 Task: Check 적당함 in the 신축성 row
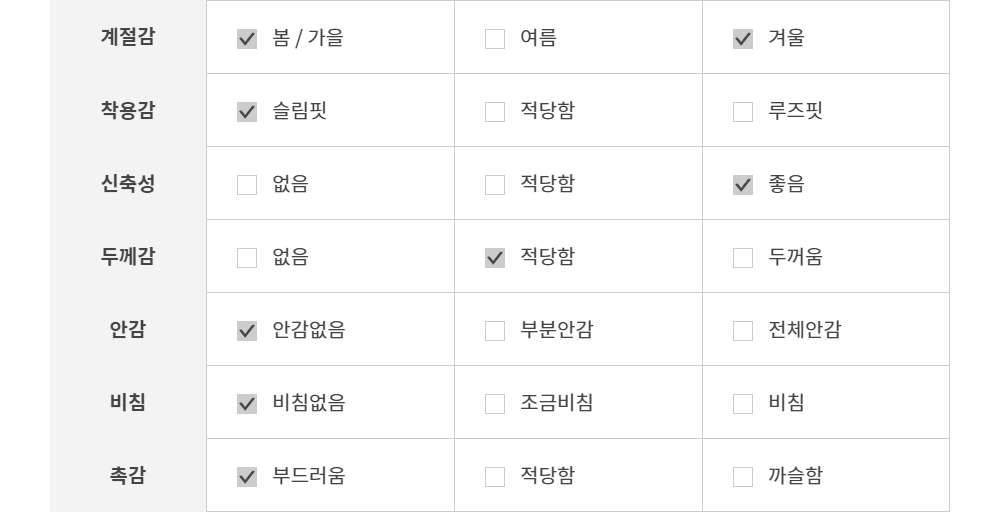coord(495,185)
